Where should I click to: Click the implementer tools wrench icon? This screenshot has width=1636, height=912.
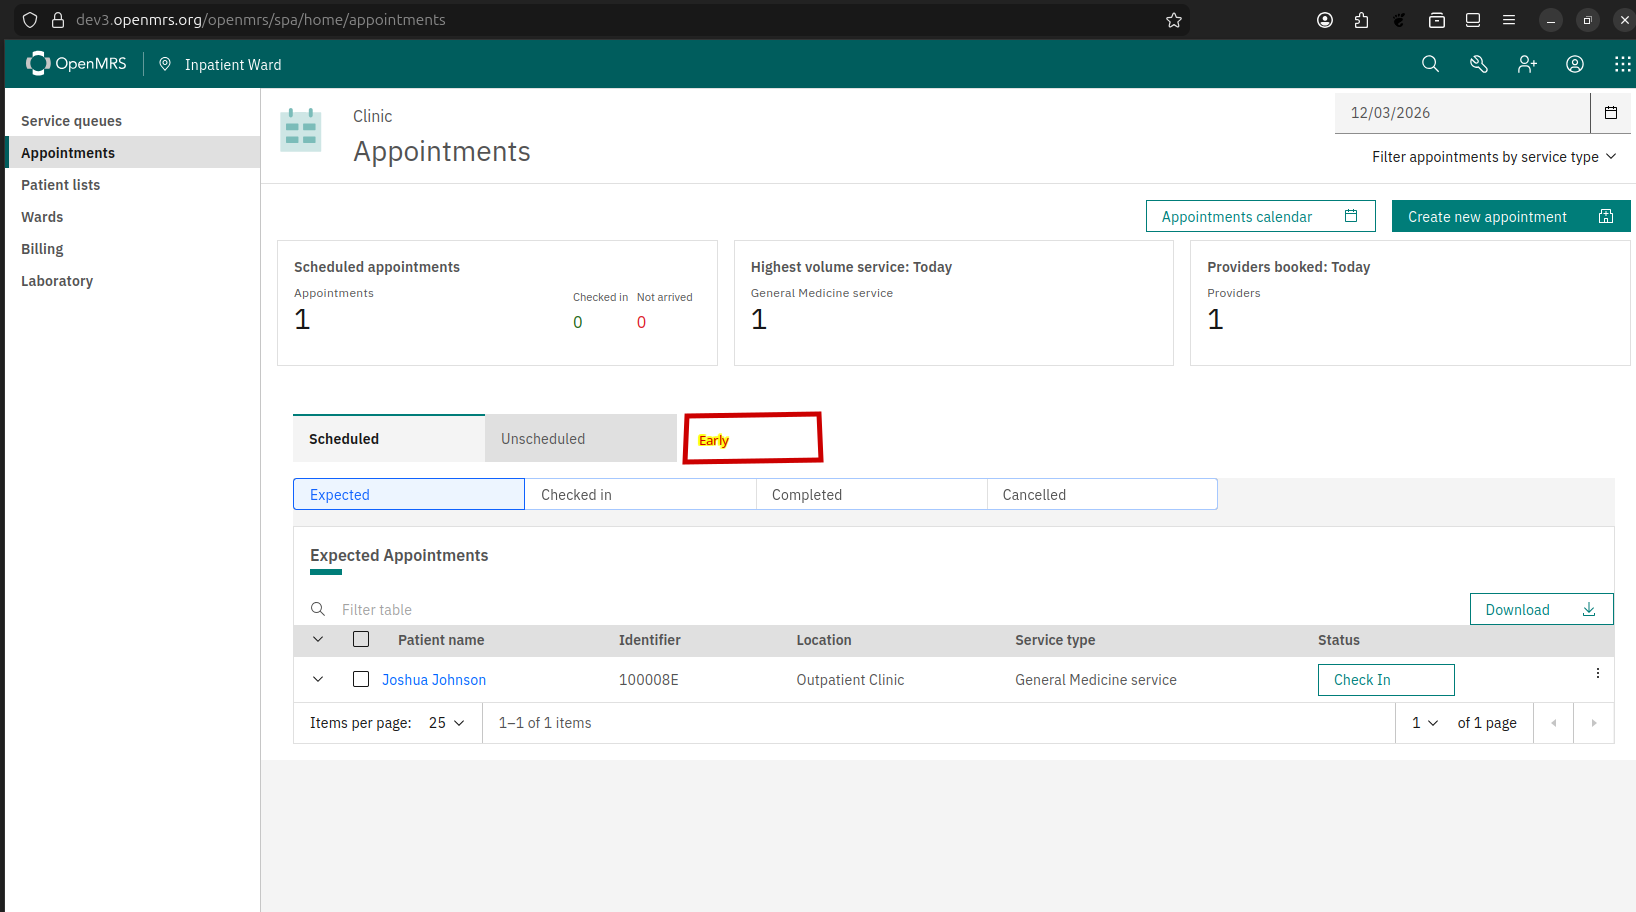[x=1478, y=64]
